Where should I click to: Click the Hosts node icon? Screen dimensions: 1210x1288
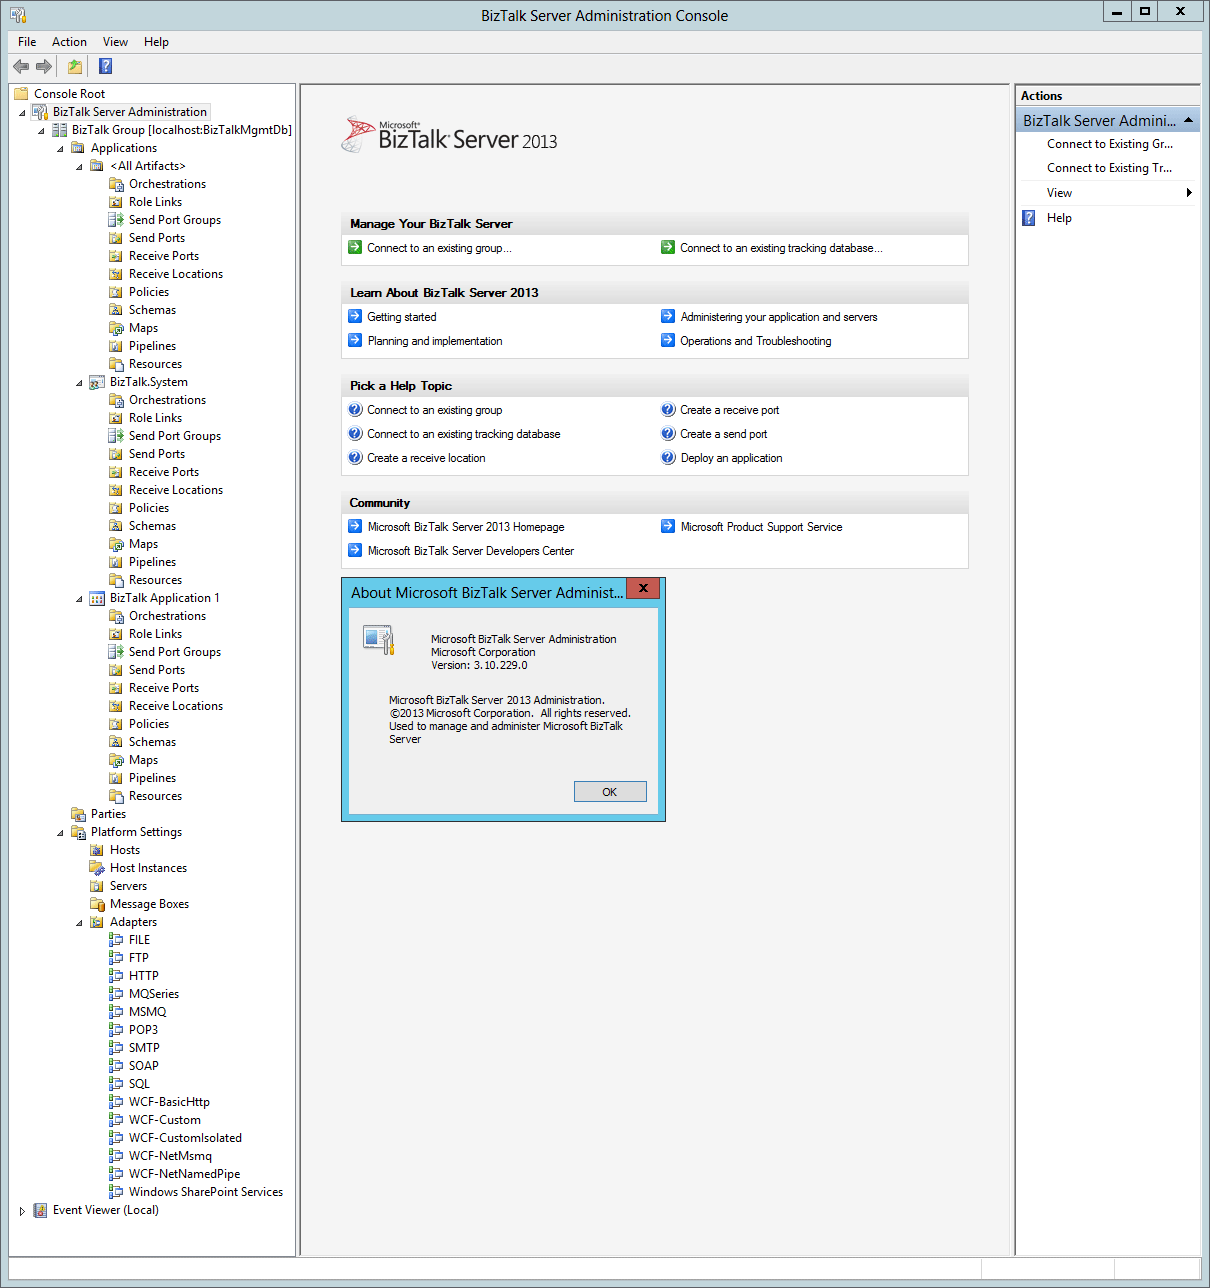tap(97, 850)
